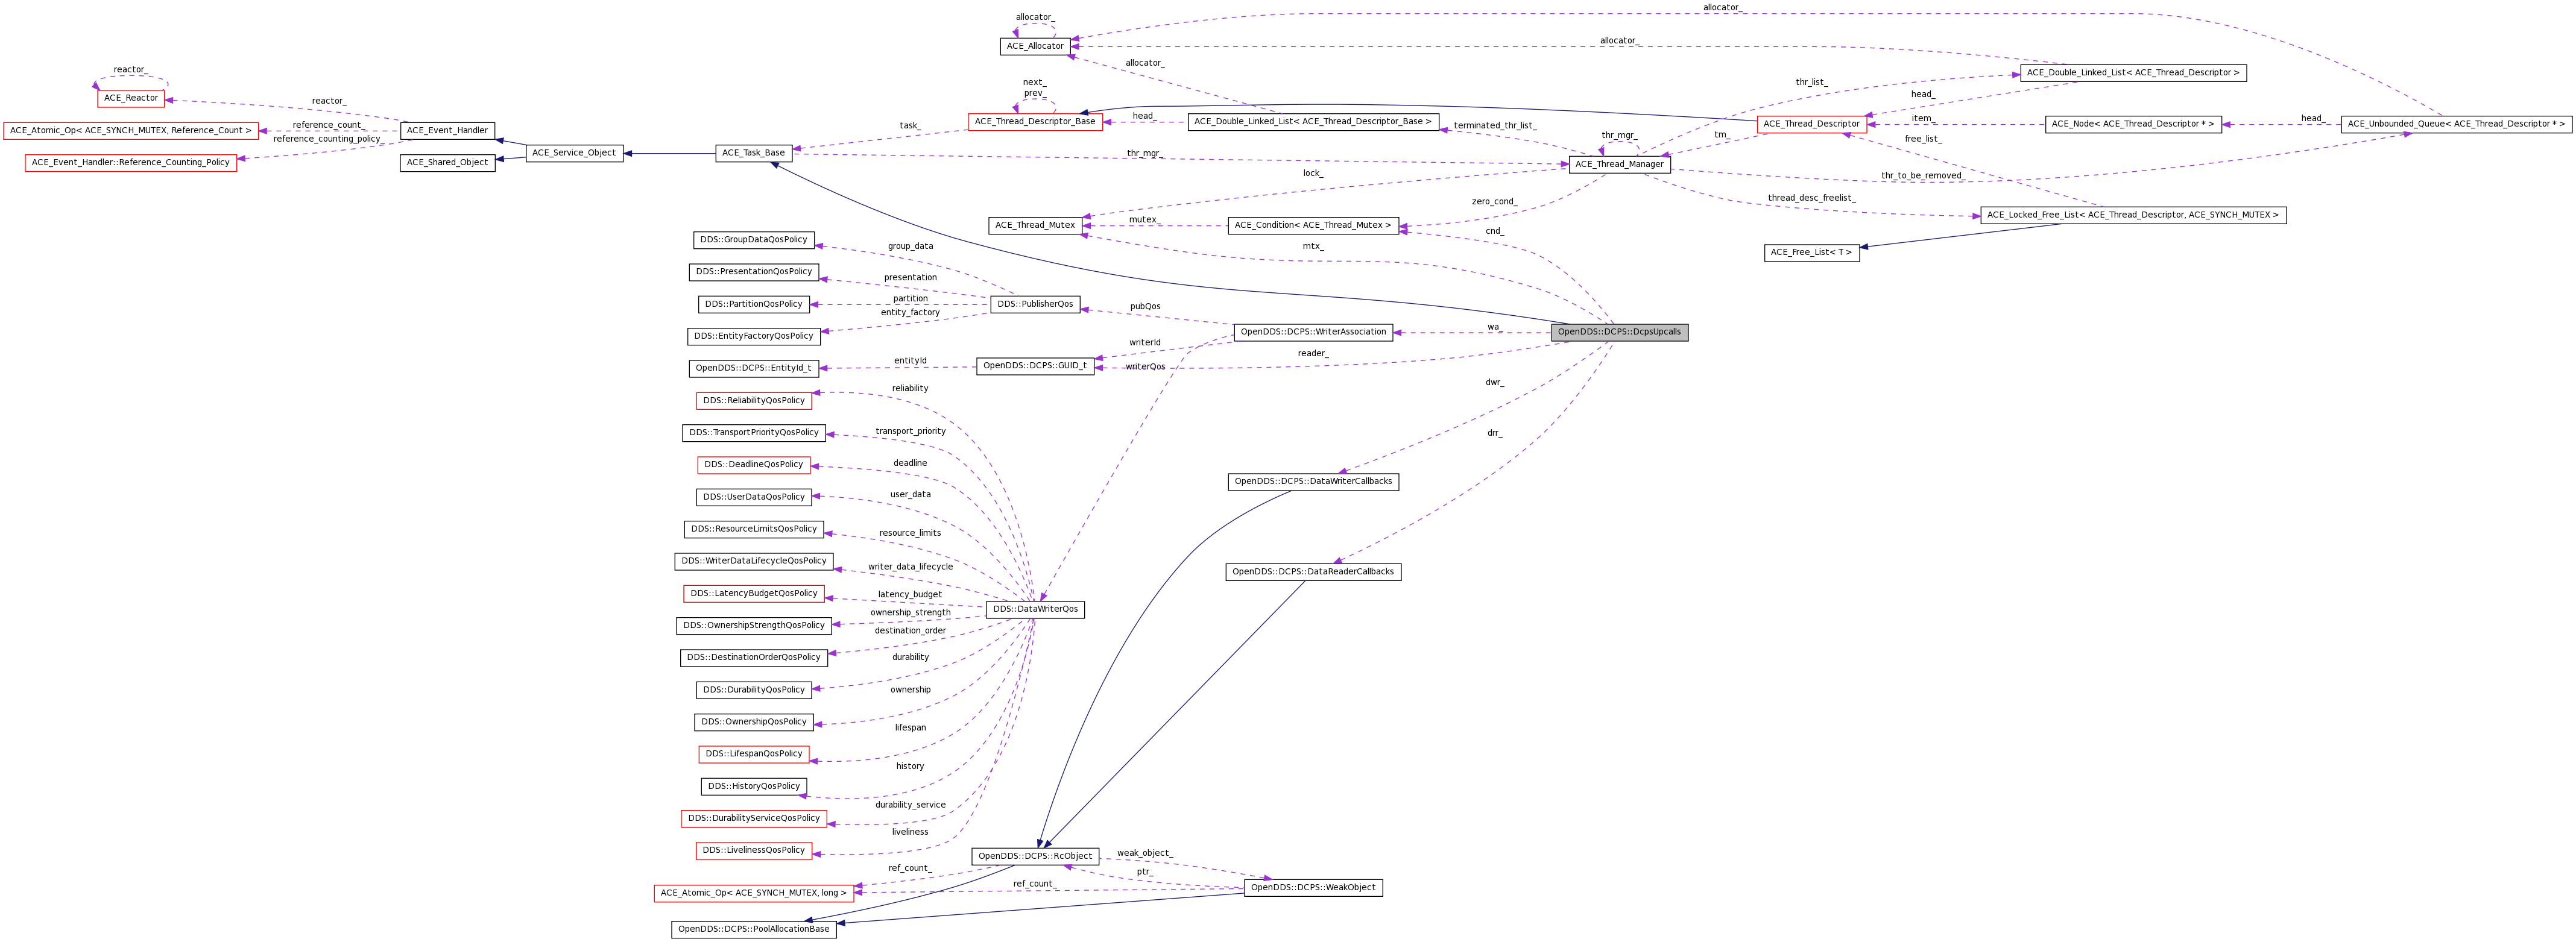Open DDS::LatencyBudgetQosPolicy node
This screenshot has width=2576, height=942.
pos(753,594)
